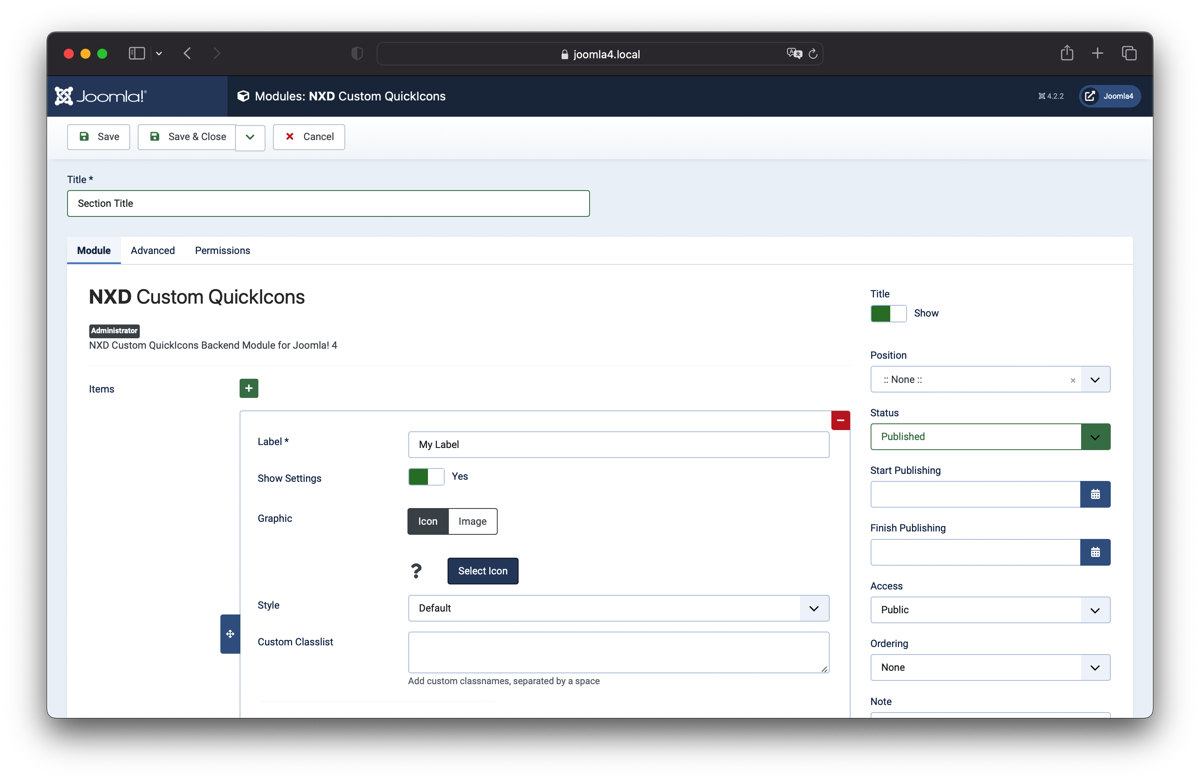Click the Joomla version 4.2.2 indicator
The height and width of the screenshot is (780, 1200).
pos(1051,96)
